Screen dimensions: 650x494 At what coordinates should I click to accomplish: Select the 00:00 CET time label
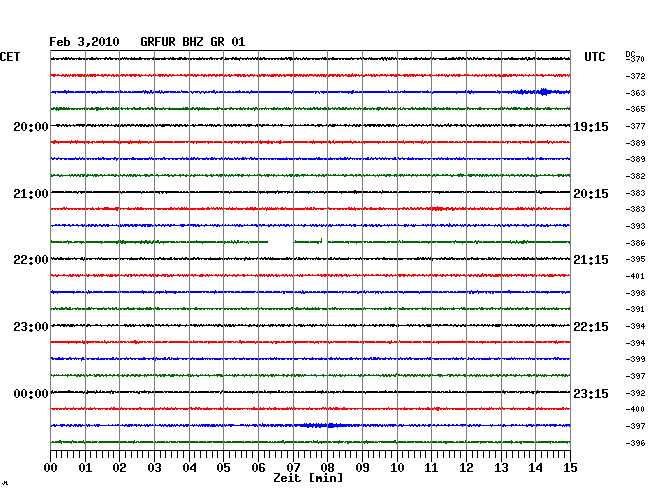pyautogui.click(x=31, y=394)
